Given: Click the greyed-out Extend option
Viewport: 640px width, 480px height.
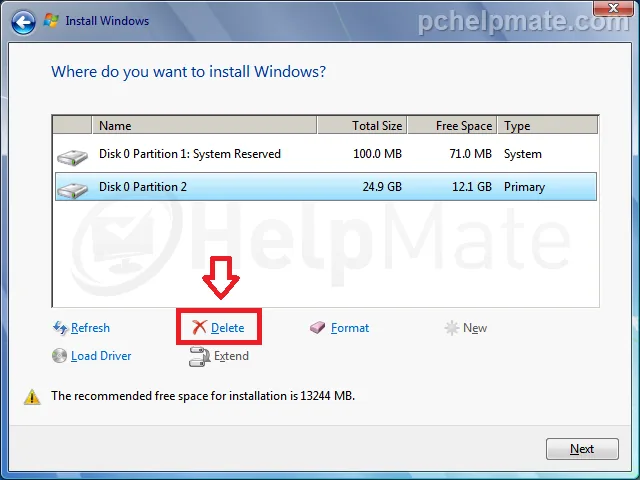Looking at the screenshot, I should coord(231,356).
